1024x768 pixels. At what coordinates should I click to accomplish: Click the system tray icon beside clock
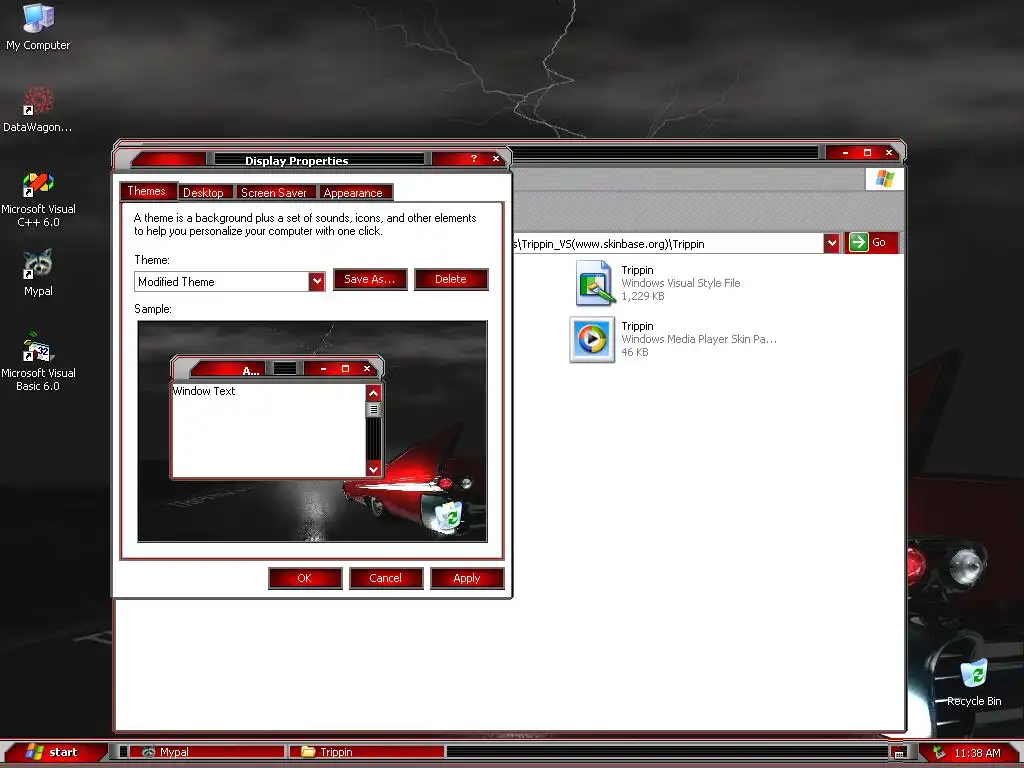pyautogui.click(x=939, y=752)
